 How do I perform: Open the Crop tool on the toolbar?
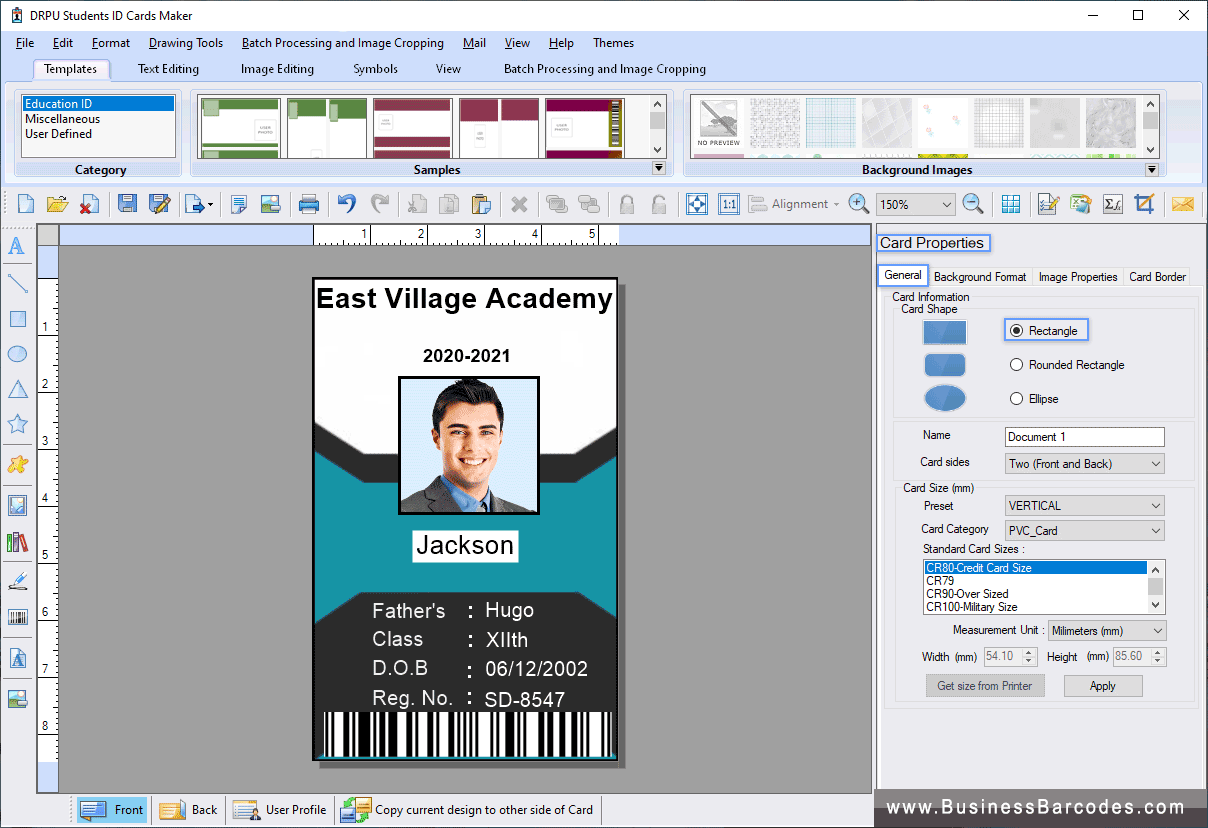[x=1146, y=203]
